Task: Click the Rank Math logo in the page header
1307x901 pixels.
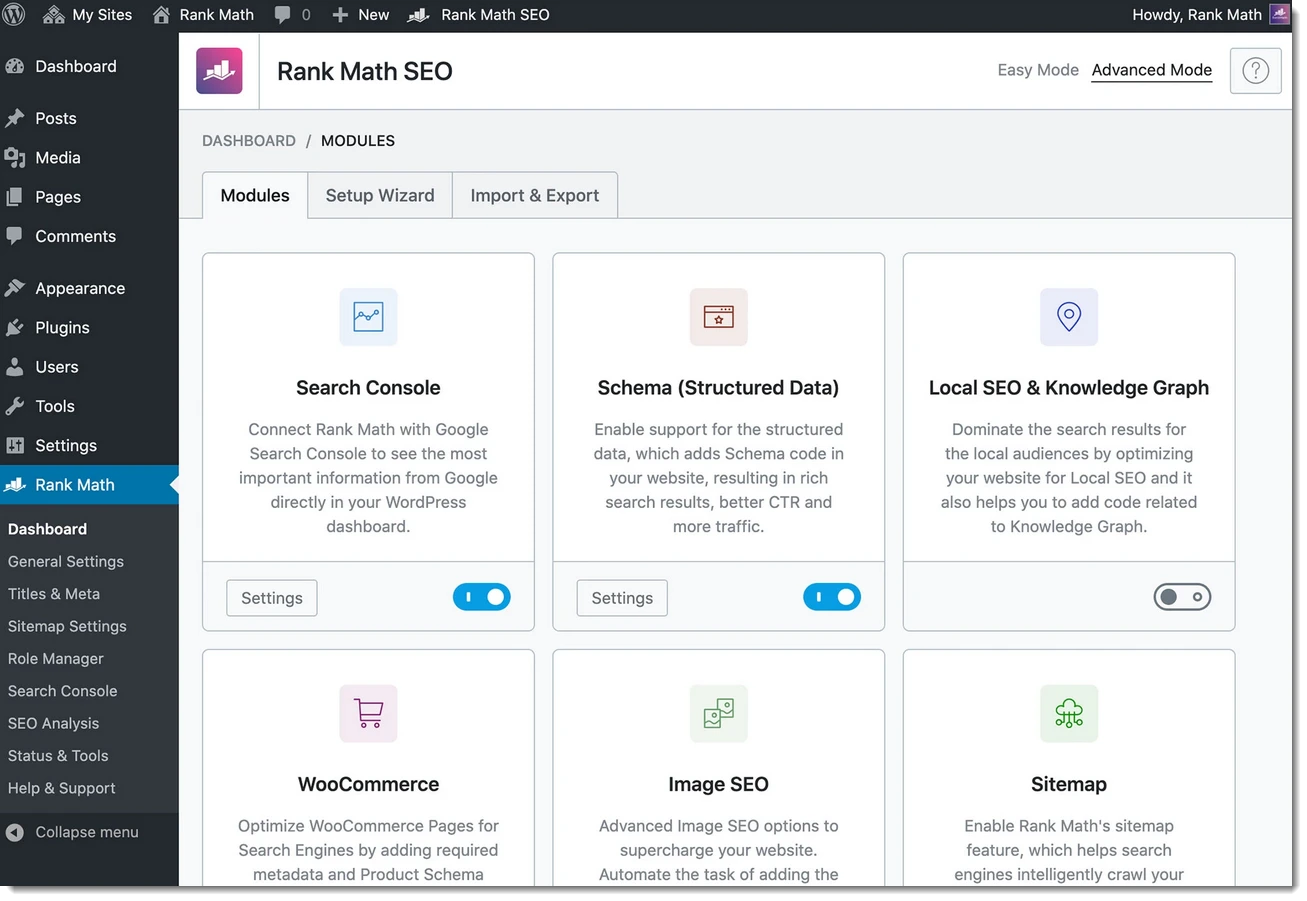Action: (x=219, y=71)
